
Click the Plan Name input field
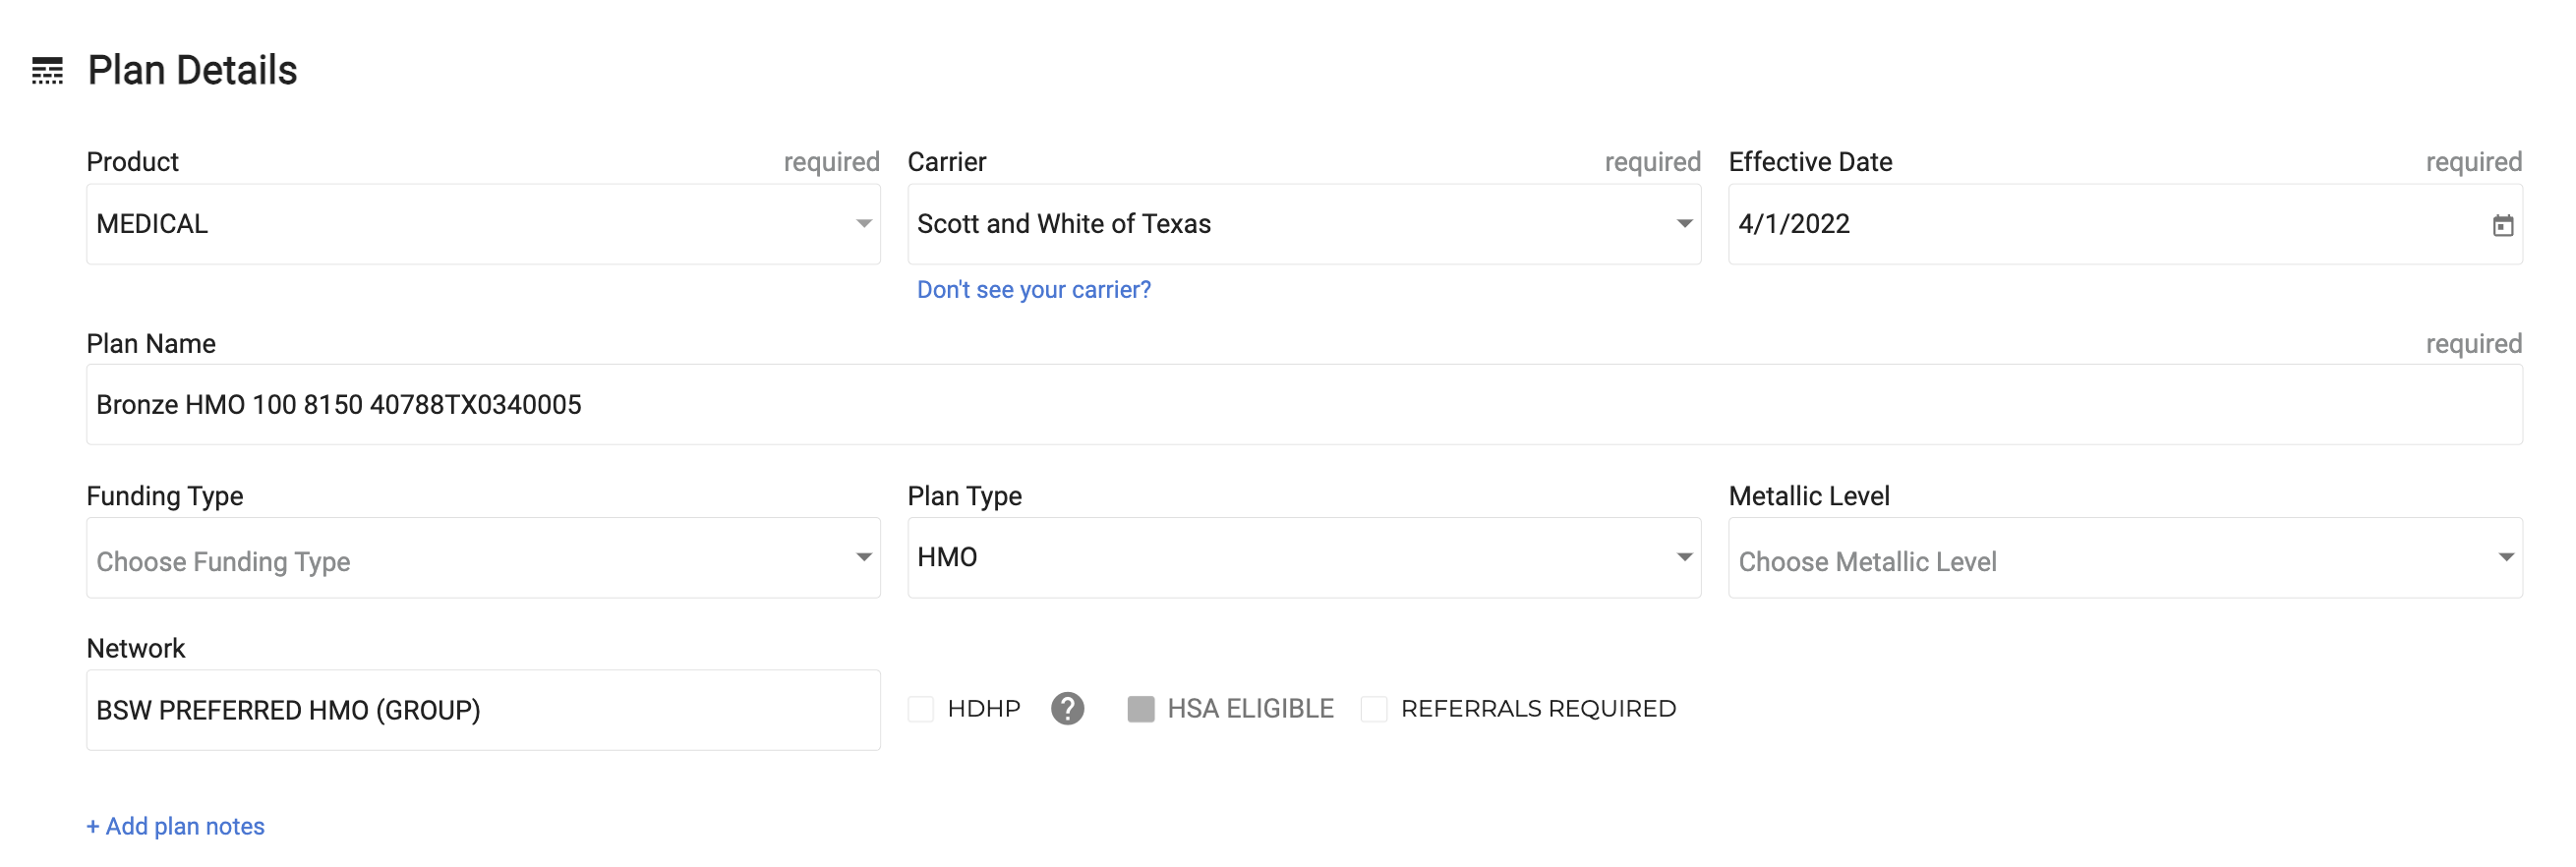tap(1304, 405)
